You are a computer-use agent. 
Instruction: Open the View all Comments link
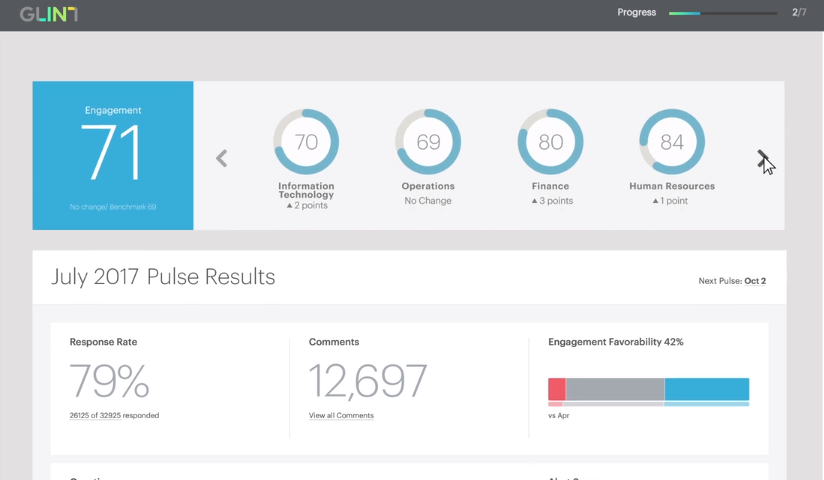coord(341,415)
